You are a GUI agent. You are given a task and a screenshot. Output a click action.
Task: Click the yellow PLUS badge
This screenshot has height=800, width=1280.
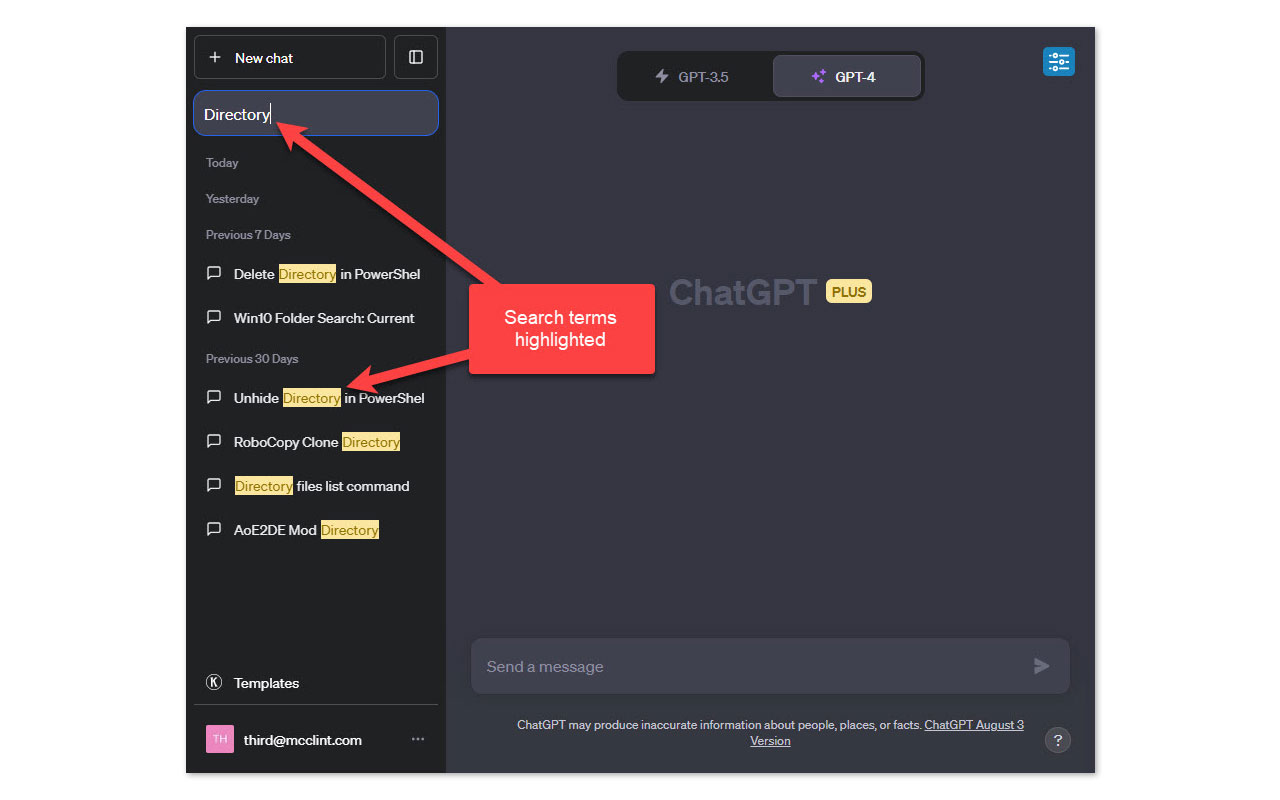point(849,292)
